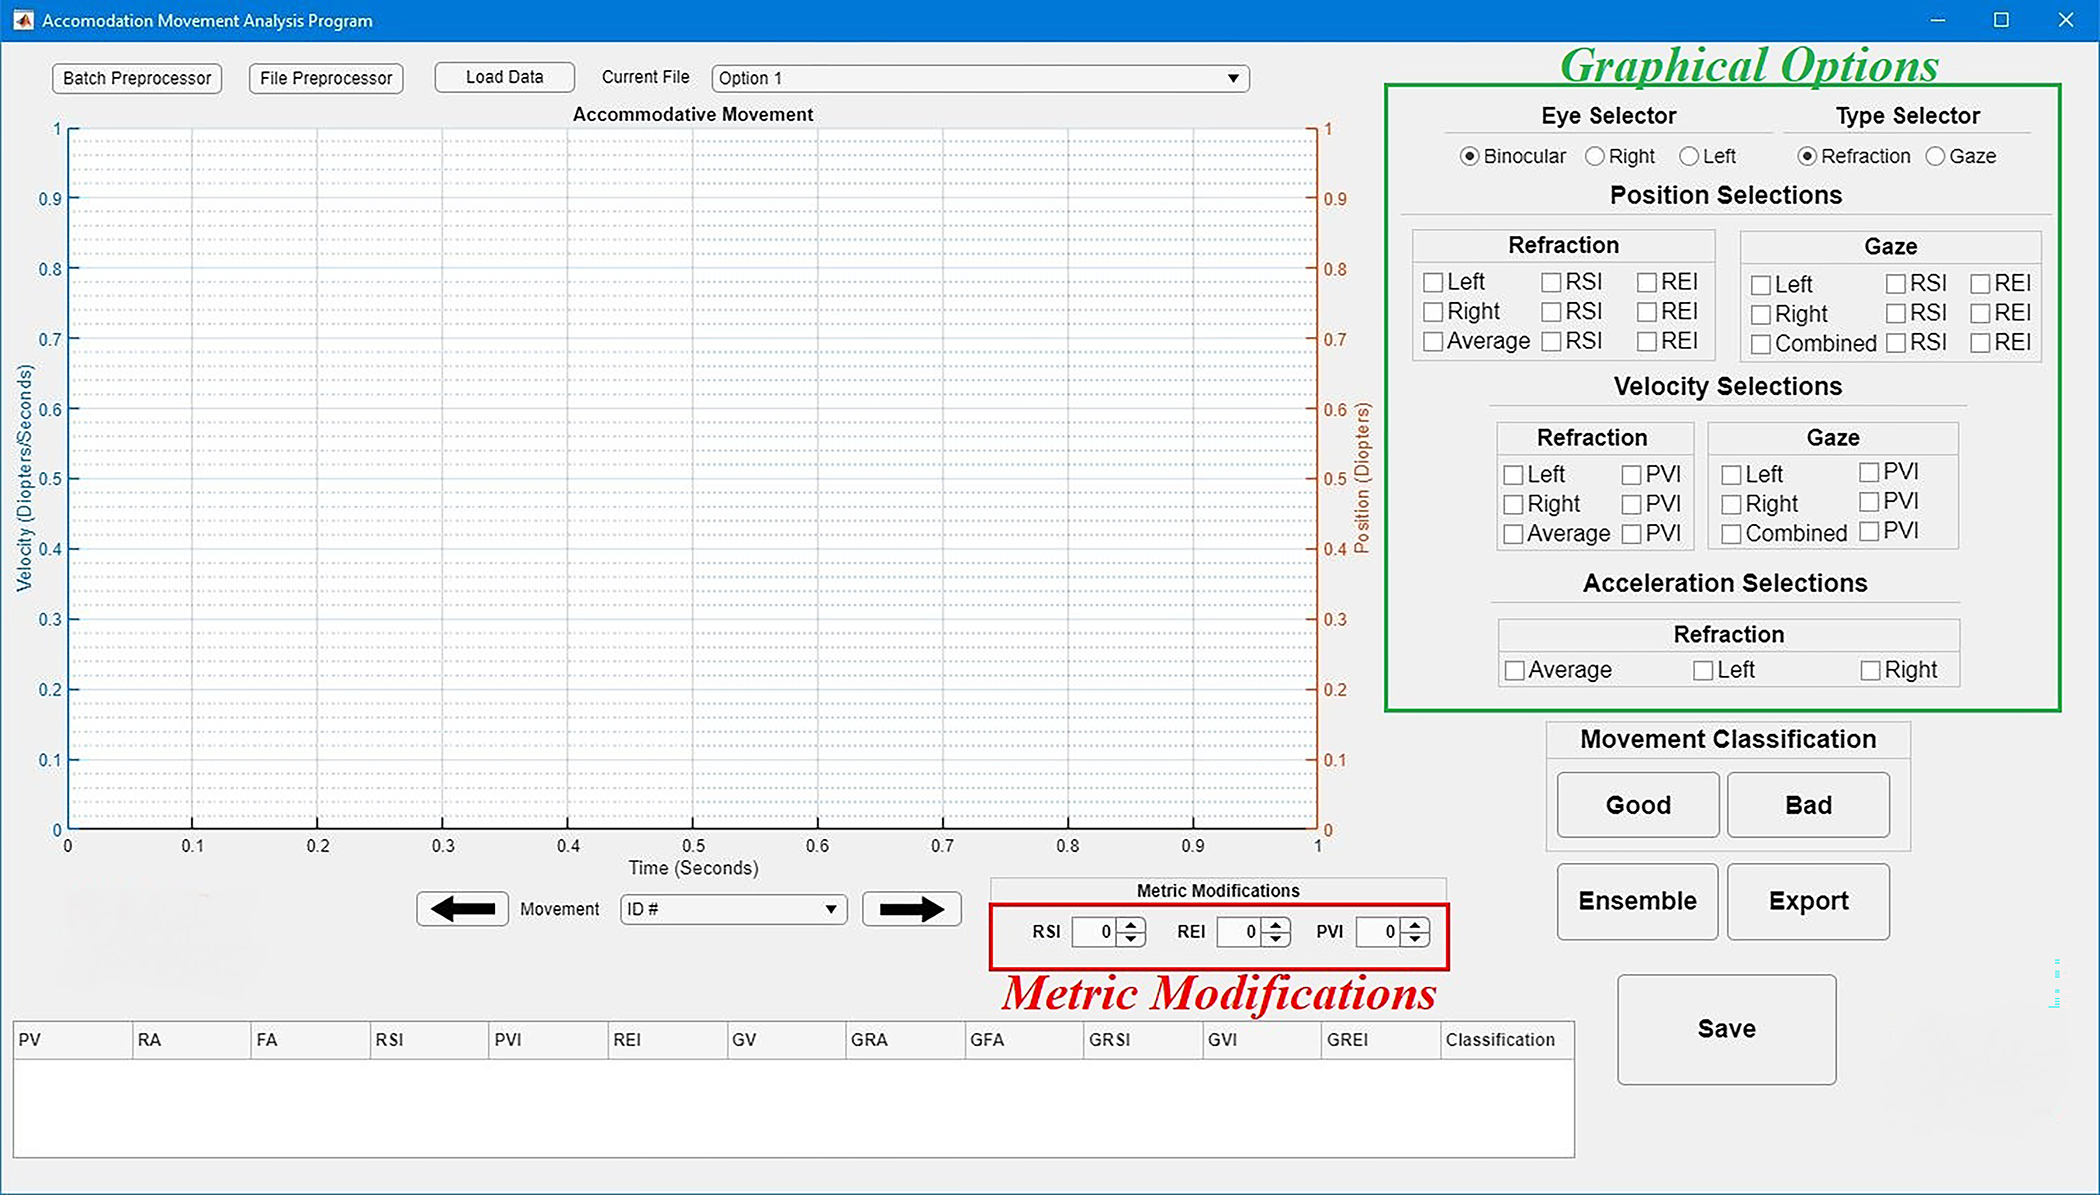2100x1195 pixels.
Task: Select the Gaze type radio button
Action: pos(1936,156)
